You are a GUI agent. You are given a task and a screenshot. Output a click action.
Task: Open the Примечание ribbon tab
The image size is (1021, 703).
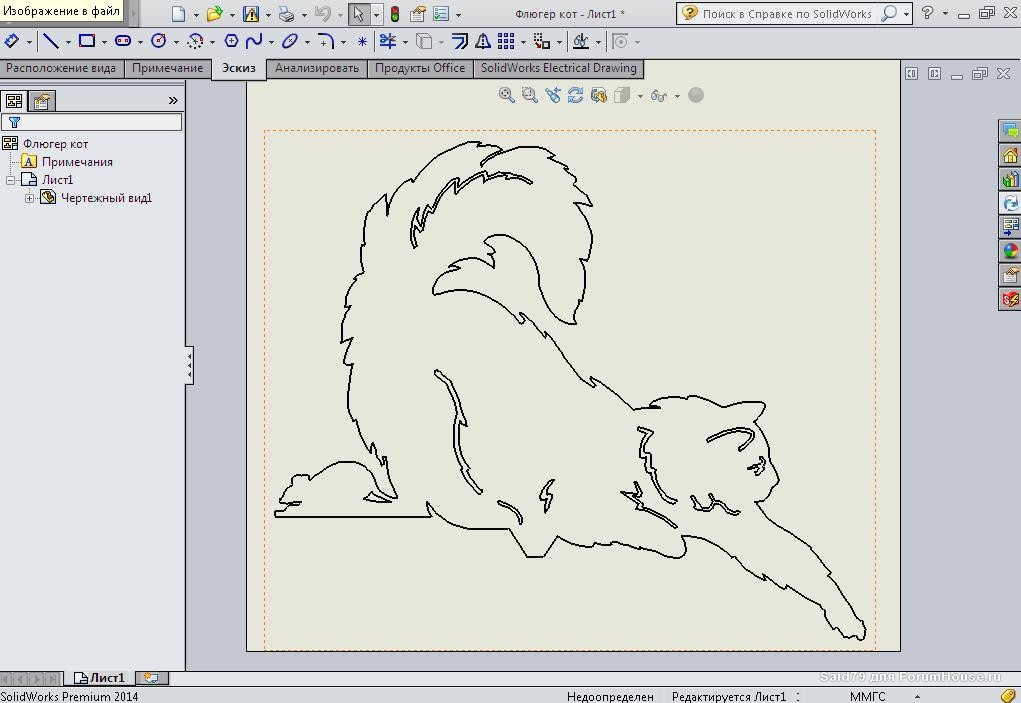click(x=168, y=68)
